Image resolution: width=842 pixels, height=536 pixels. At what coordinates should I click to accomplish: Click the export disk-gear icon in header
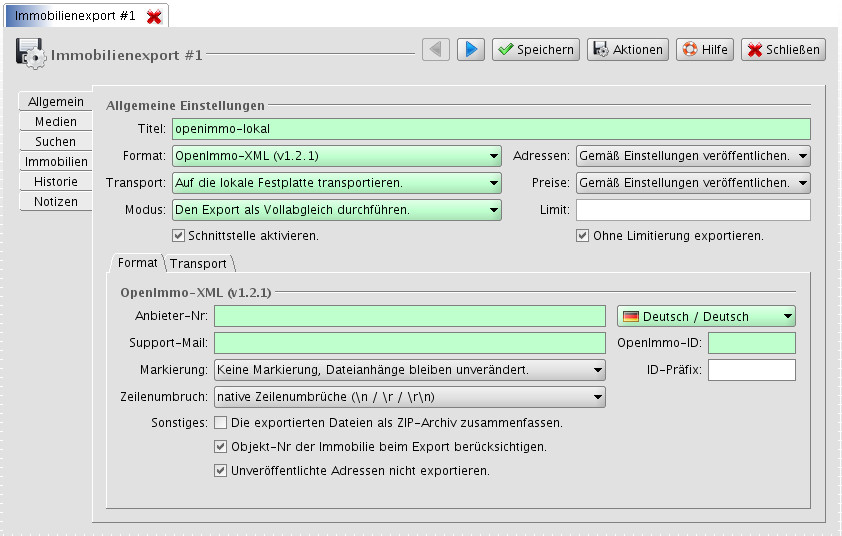(x=29, y=52)
